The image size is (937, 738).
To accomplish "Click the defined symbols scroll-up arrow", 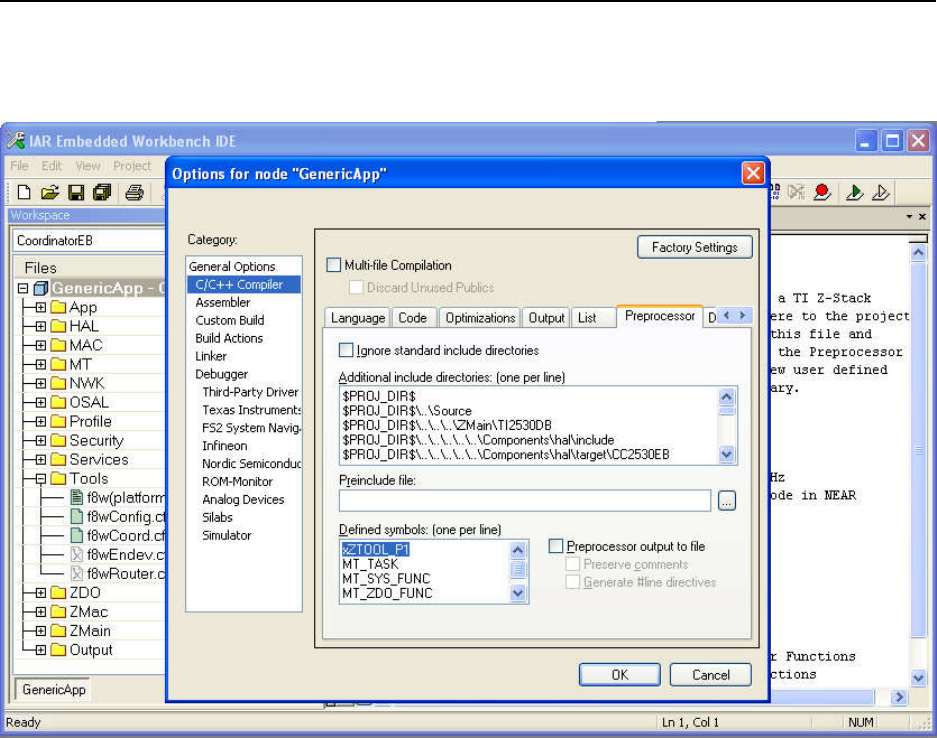I will pyautogui.click(x=518, y=549).
